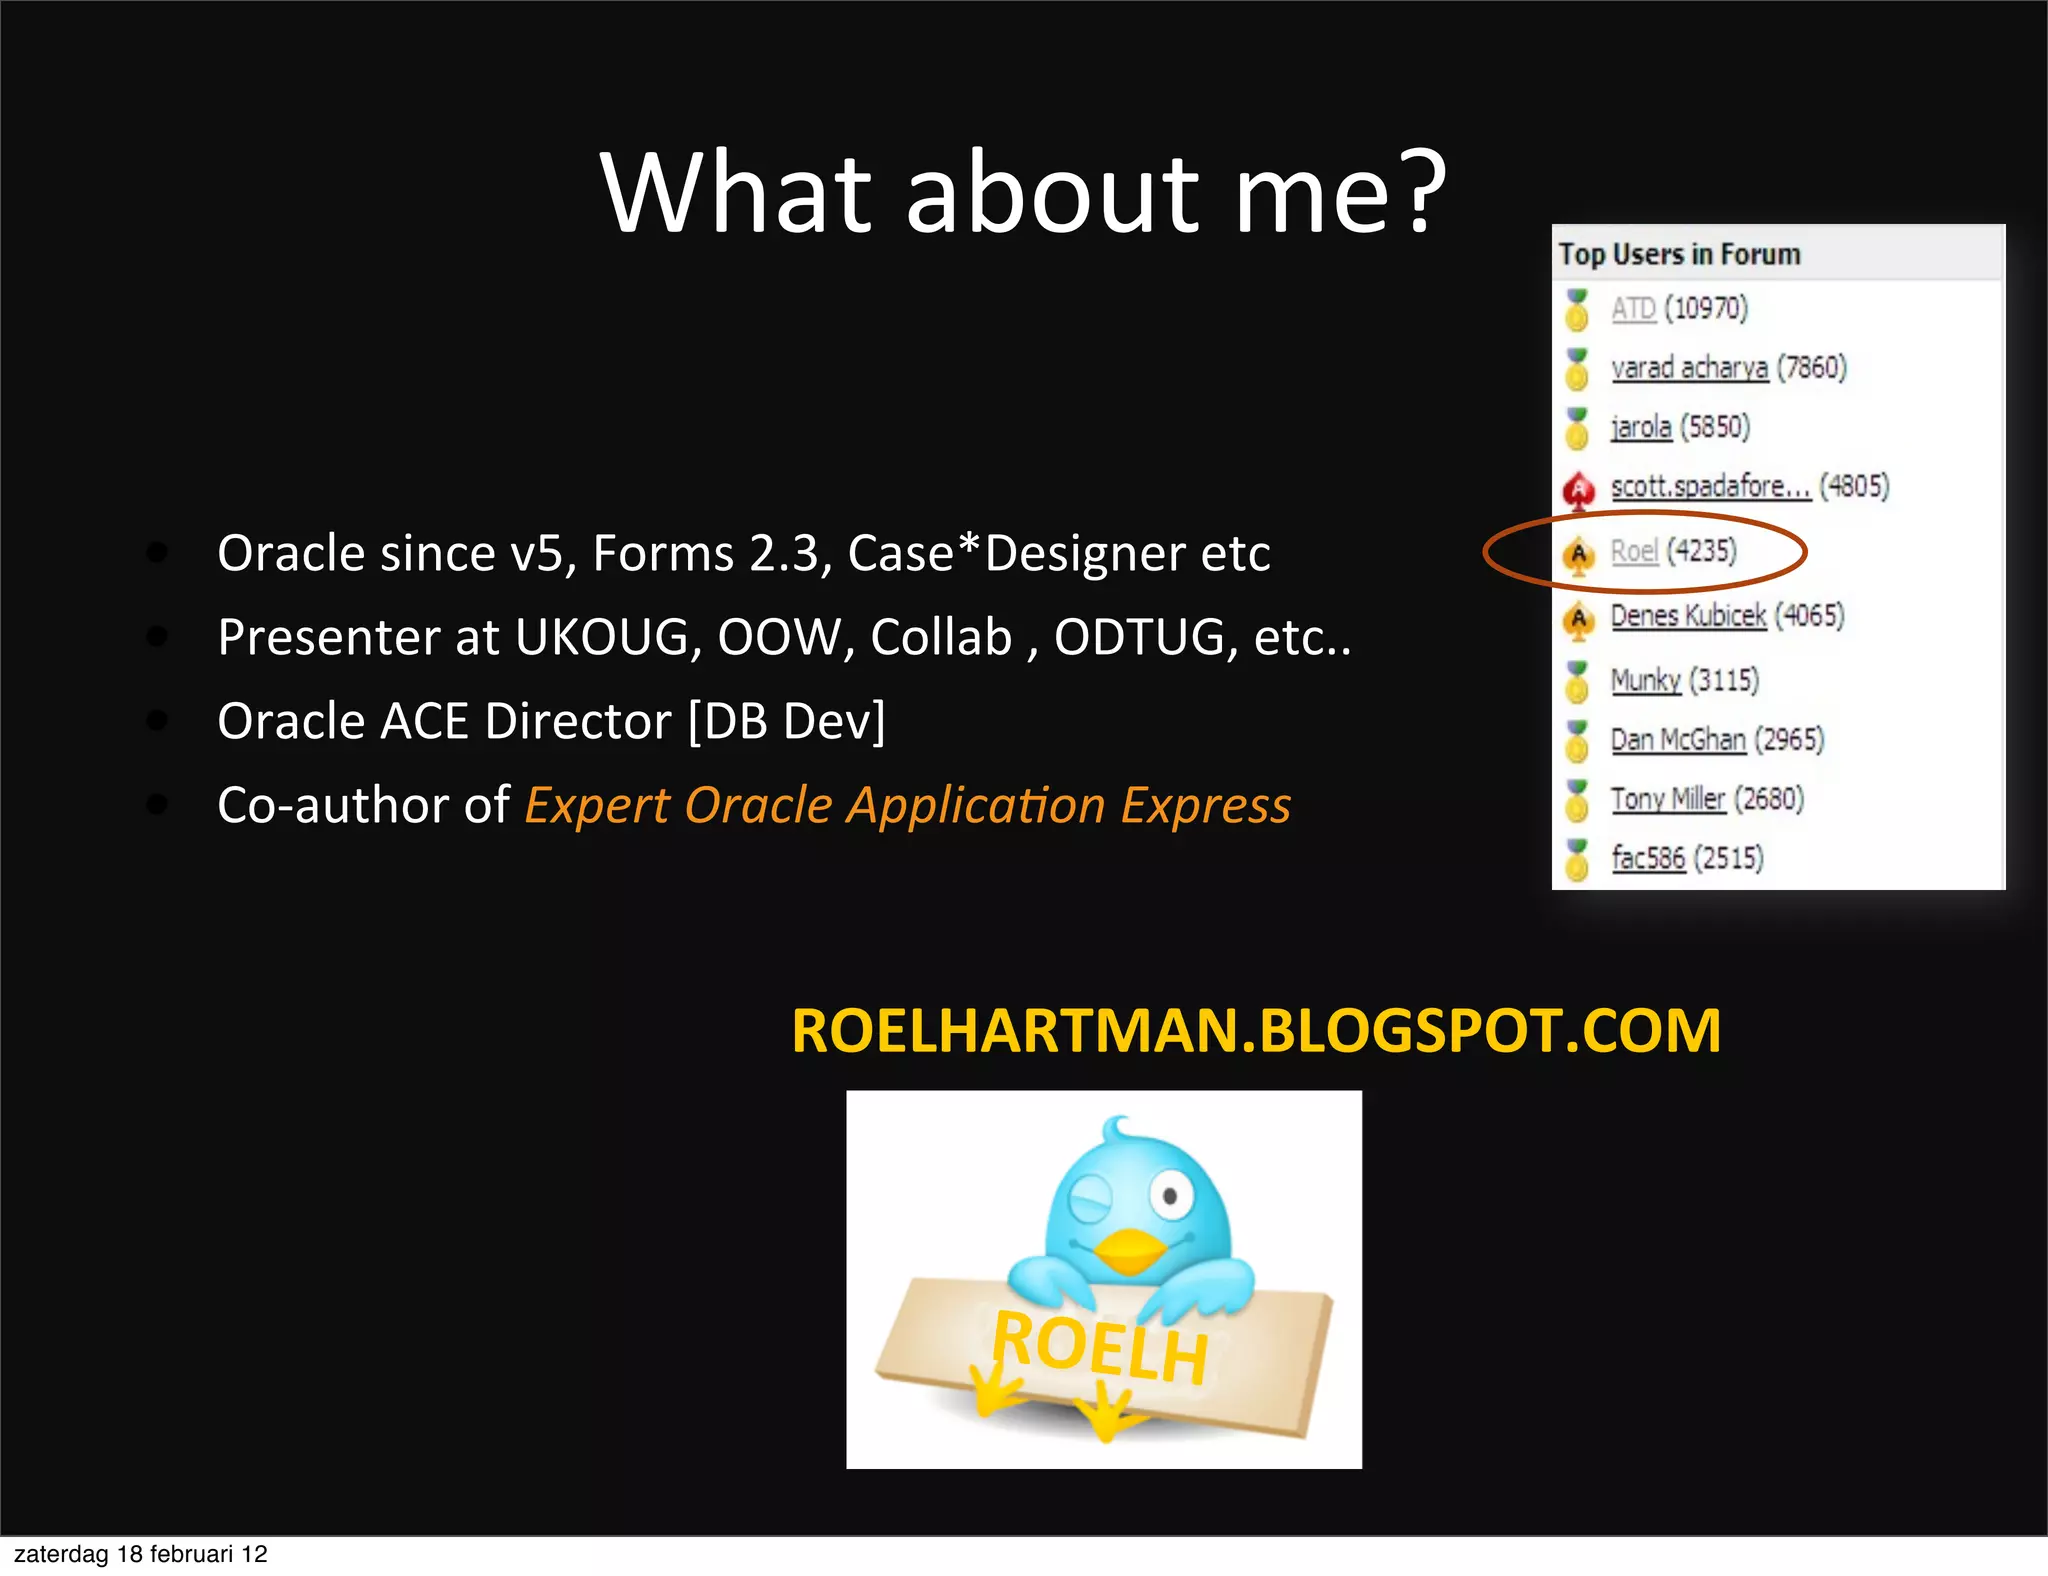Click the gold medal icon beside ATD
This screenshot has height=1576, width=2048.
pyautogui.click(x=1577, y=310)
